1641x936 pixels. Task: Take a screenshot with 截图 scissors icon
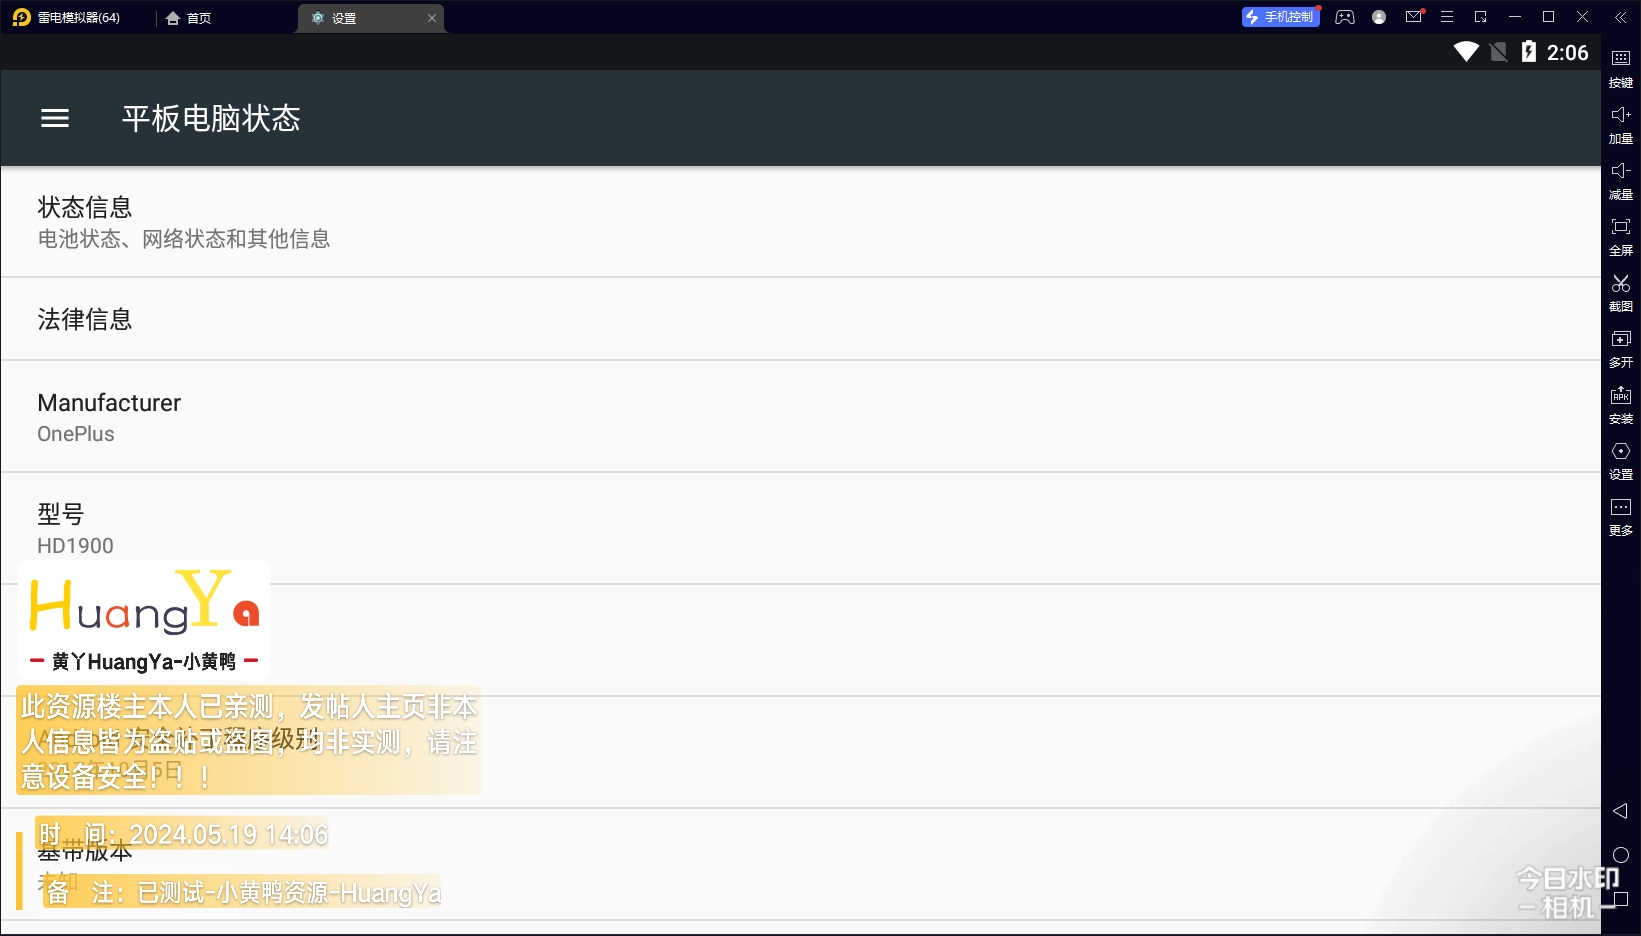[x=1620, y=290]
